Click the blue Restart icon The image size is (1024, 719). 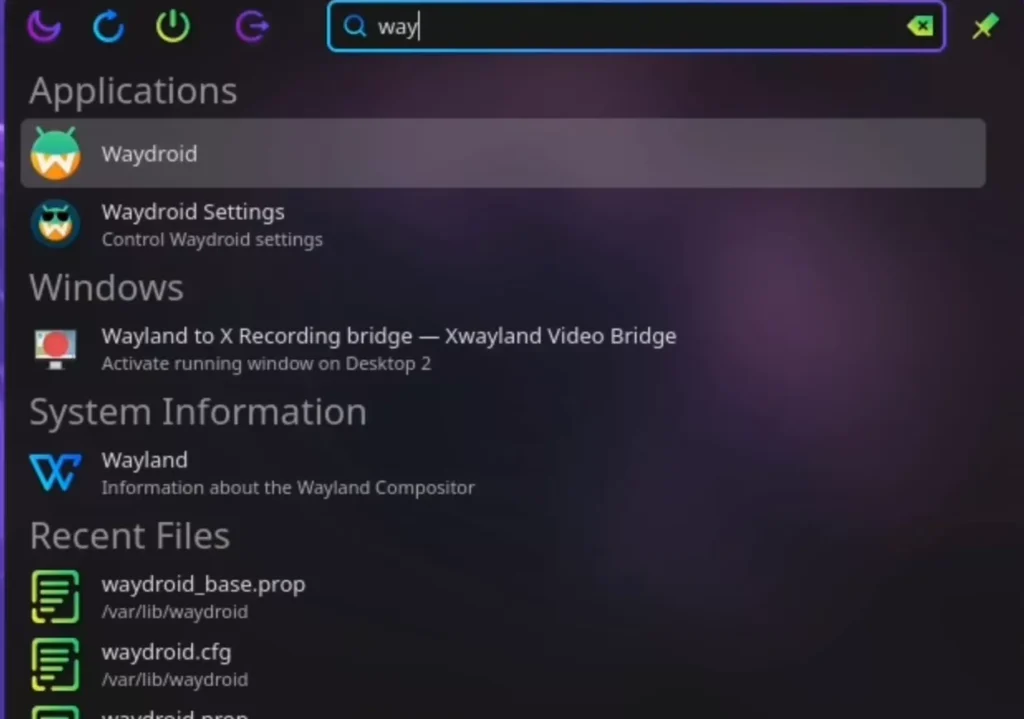tap(108, 27)
